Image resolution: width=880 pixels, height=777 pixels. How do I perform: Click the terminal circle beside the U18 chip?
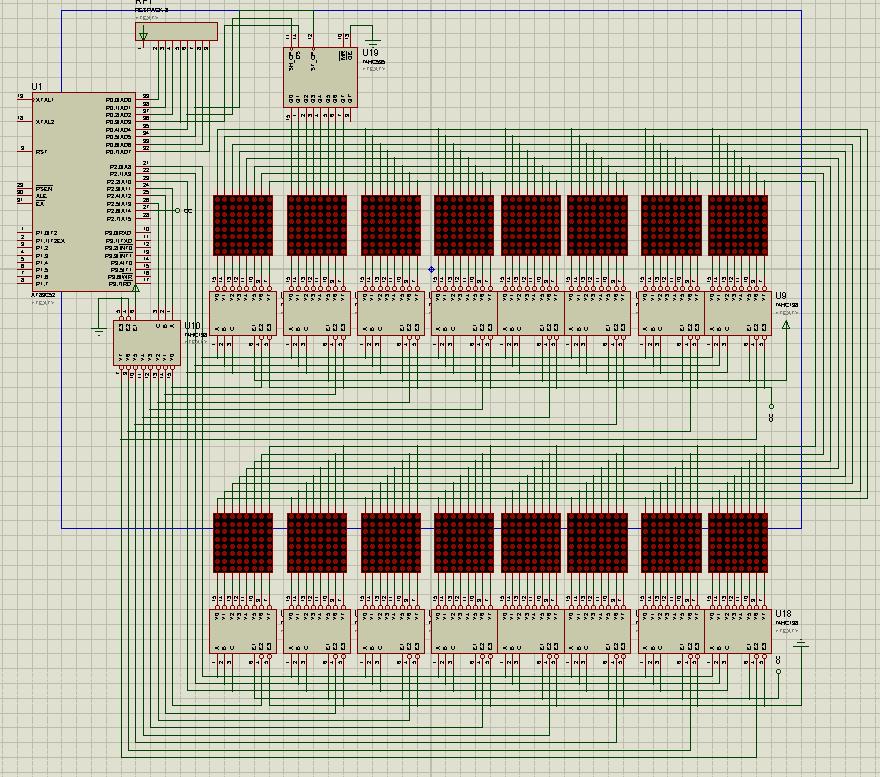coord(778,671)
